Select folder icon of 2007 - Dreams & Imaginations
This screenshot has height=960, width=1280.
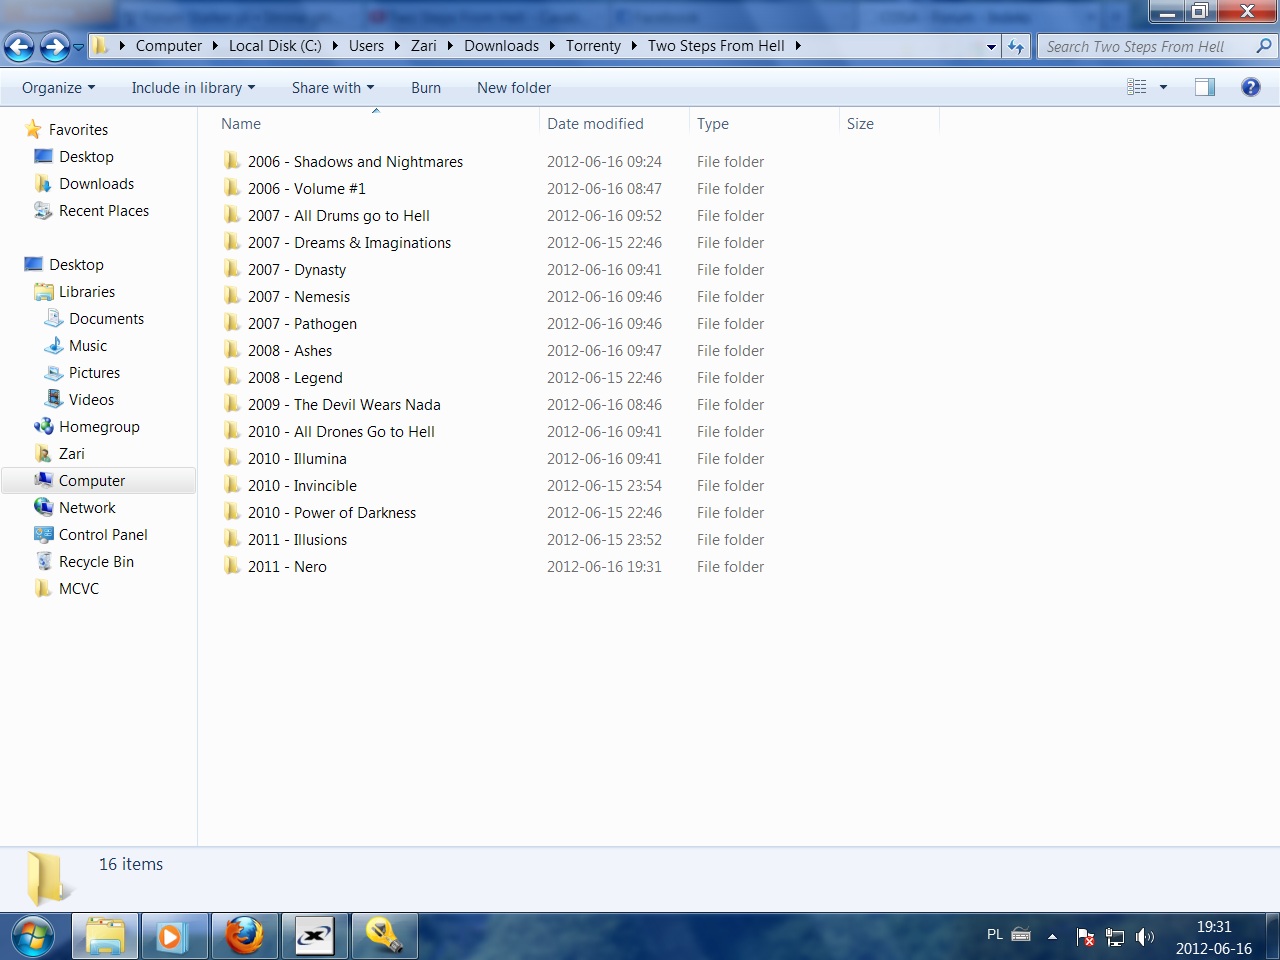(232, 242)
